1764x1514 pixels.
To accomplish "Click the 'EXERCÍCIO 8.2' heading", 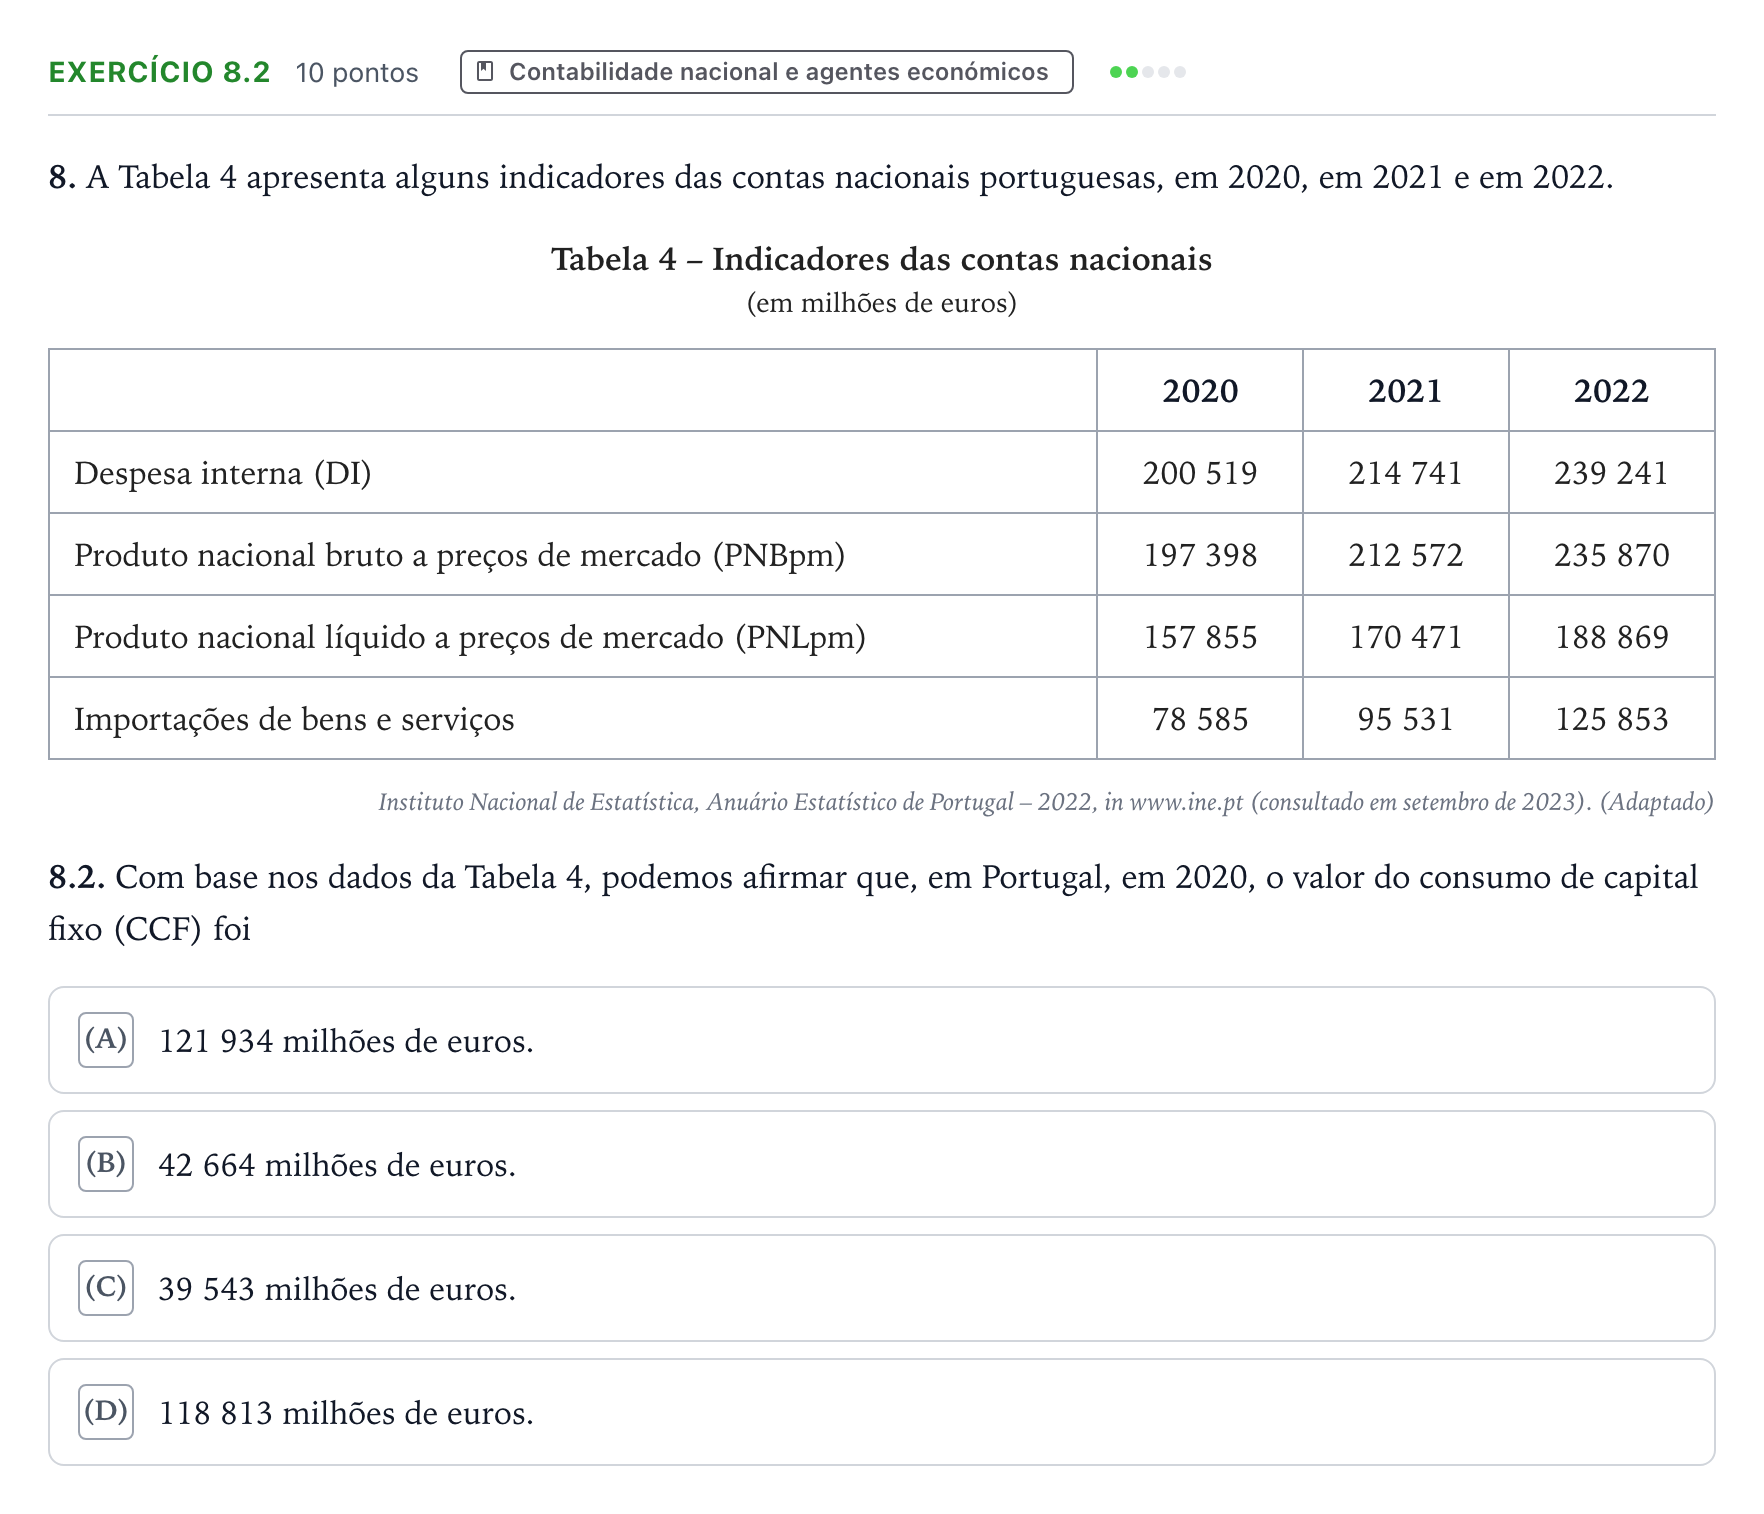I will point(160,72).
